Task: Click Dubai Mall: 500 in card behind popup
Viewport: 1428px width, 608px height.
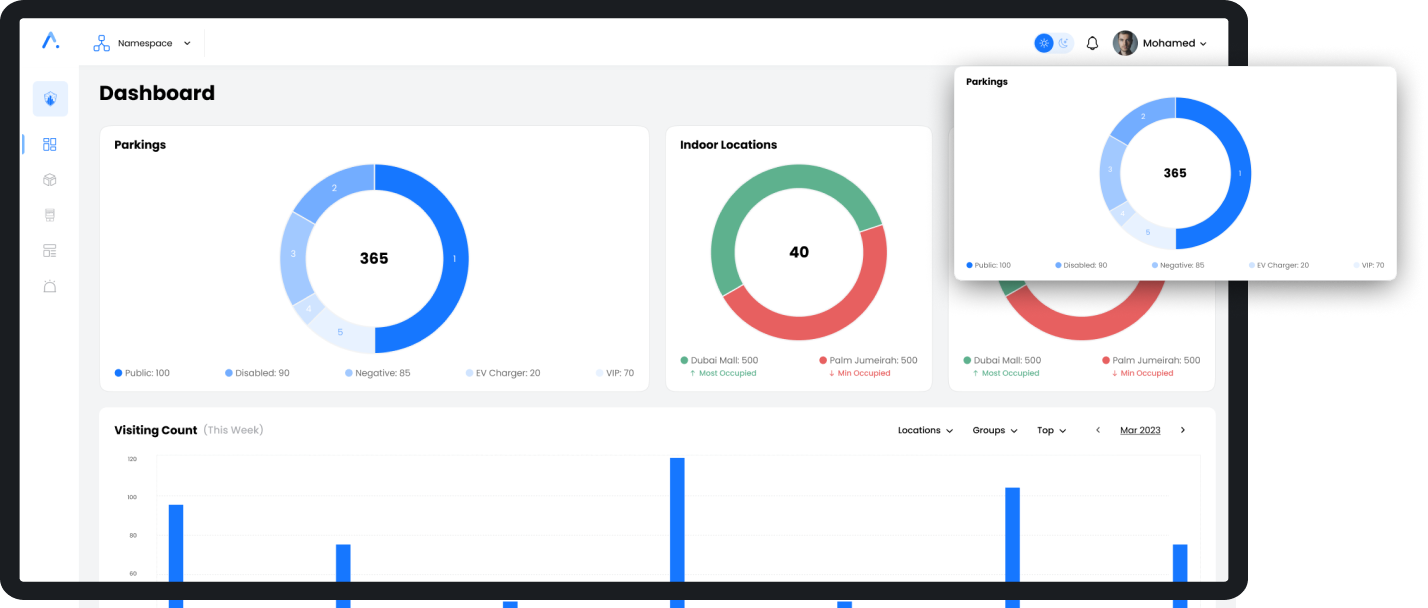Action: [1002, 360]
